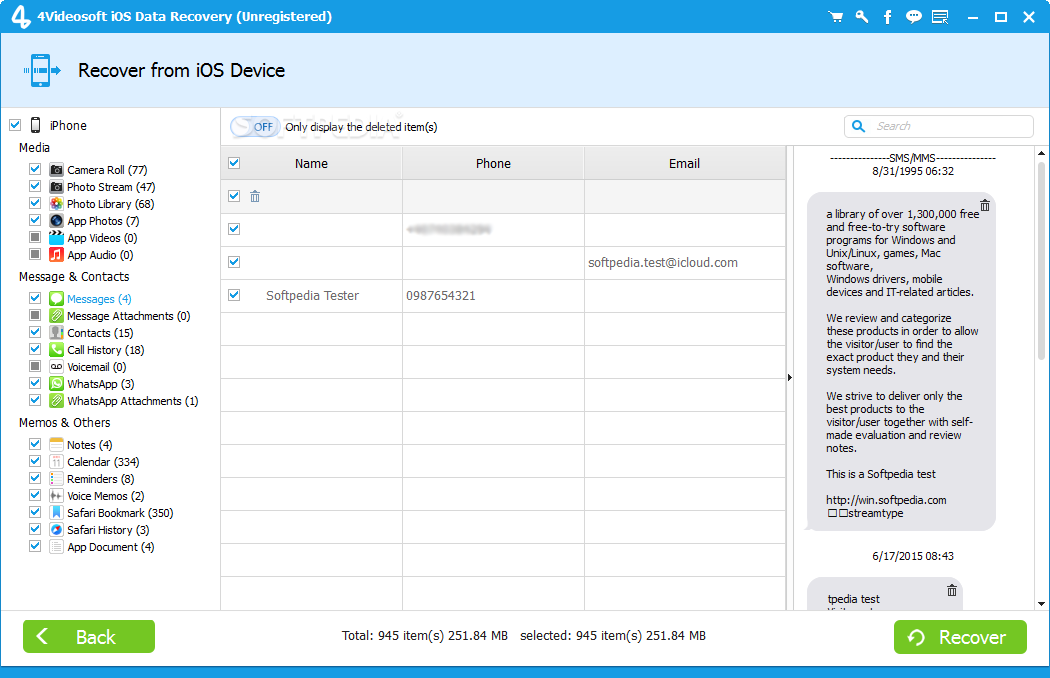Select Reminders (8) category

(100, 479)
